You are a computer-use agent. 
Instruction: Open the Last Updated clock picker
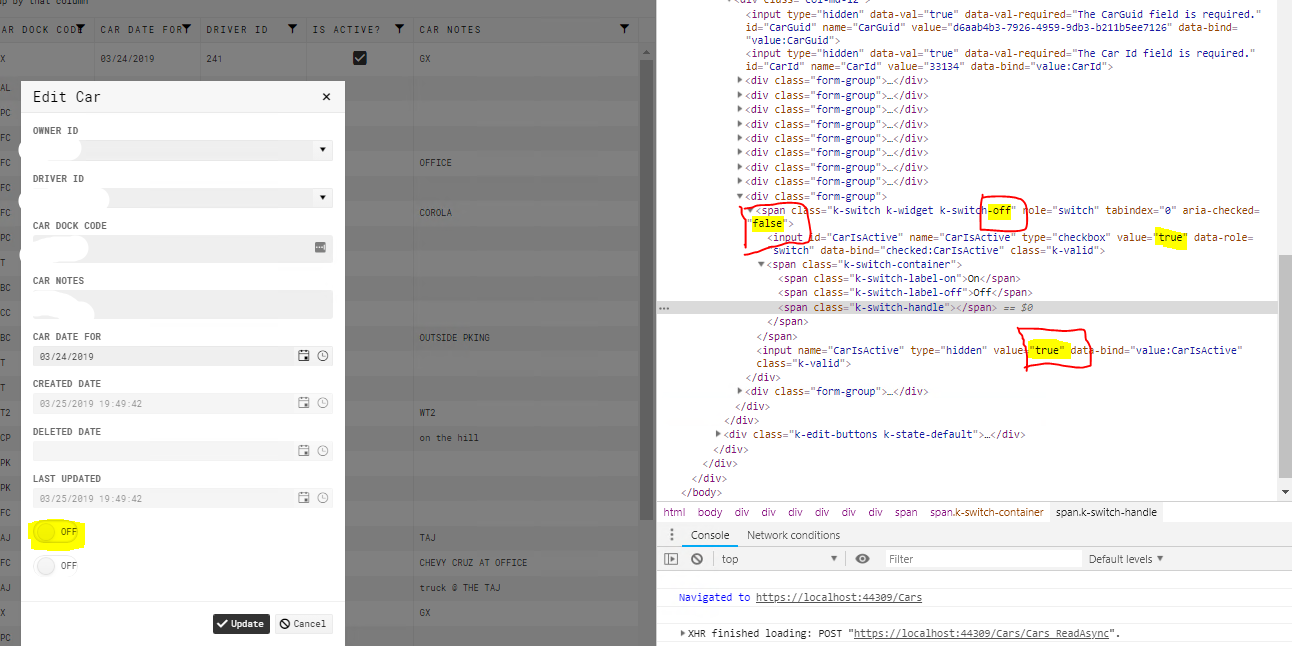tap(323, 498)
